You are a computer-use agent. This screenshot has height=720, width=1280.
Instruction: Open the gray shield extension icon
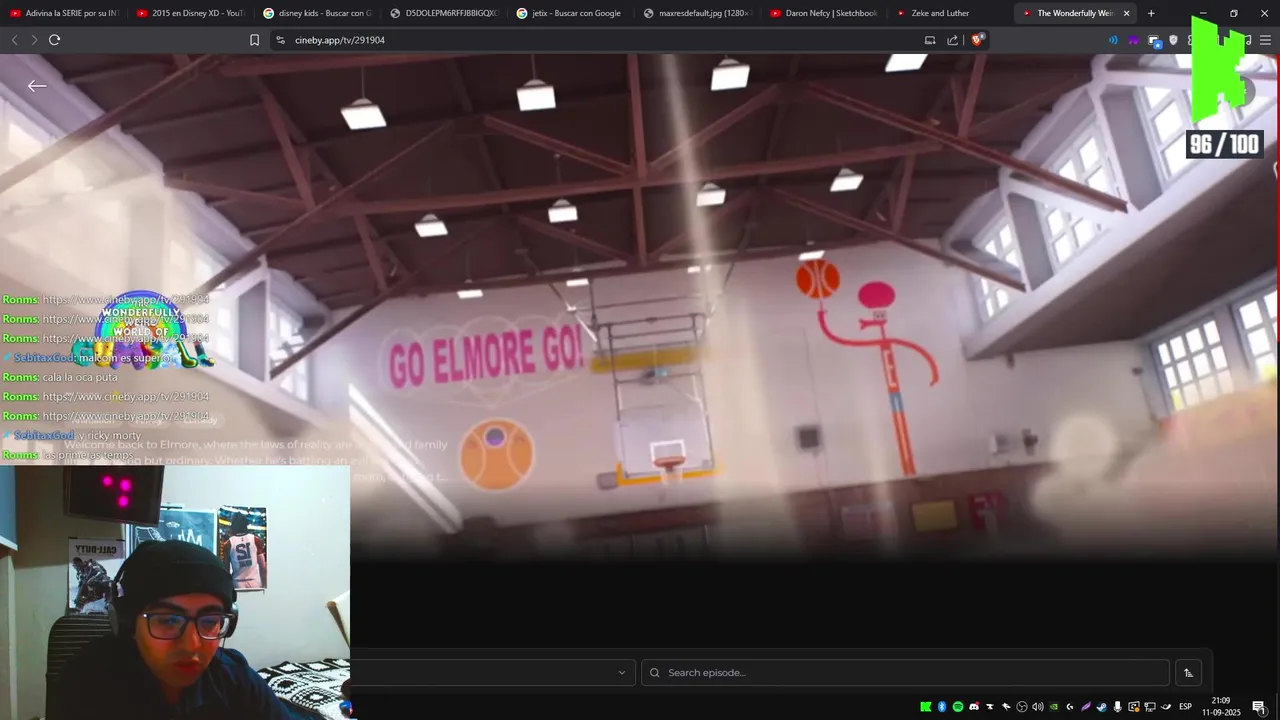click(x=1173, y=40)
